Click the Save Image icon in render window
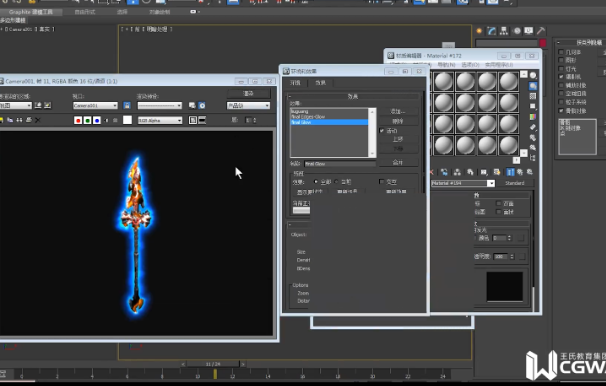The image size is (606, 386). [x=1, y=120]
